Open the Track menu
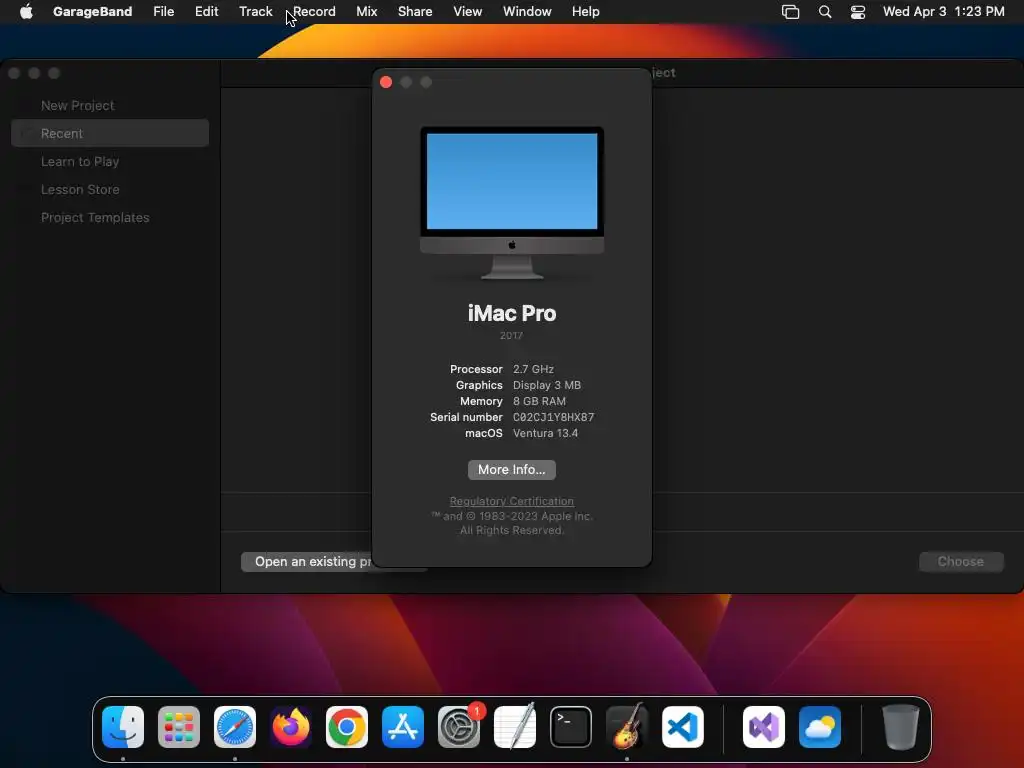Image resolution: width=1024 pixels, height=768 pixels. tap(255, 11)
